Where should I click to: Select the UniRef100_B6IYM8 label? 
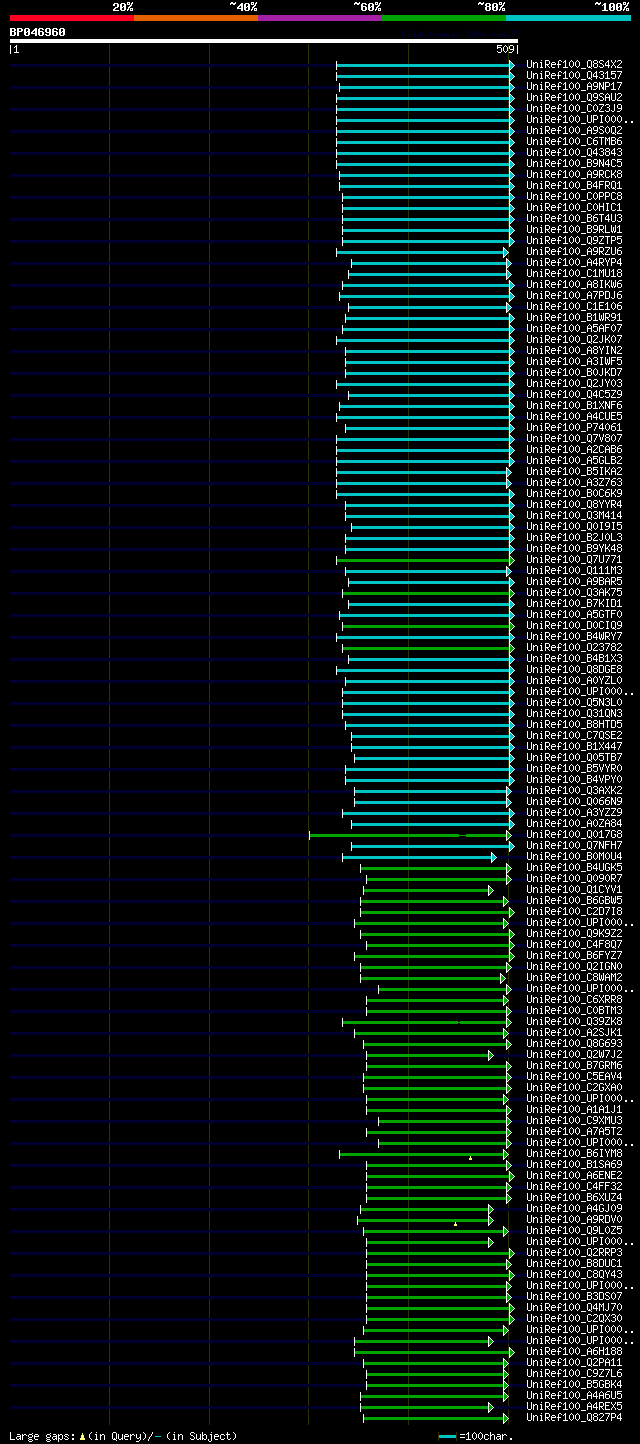point(575,1153)
